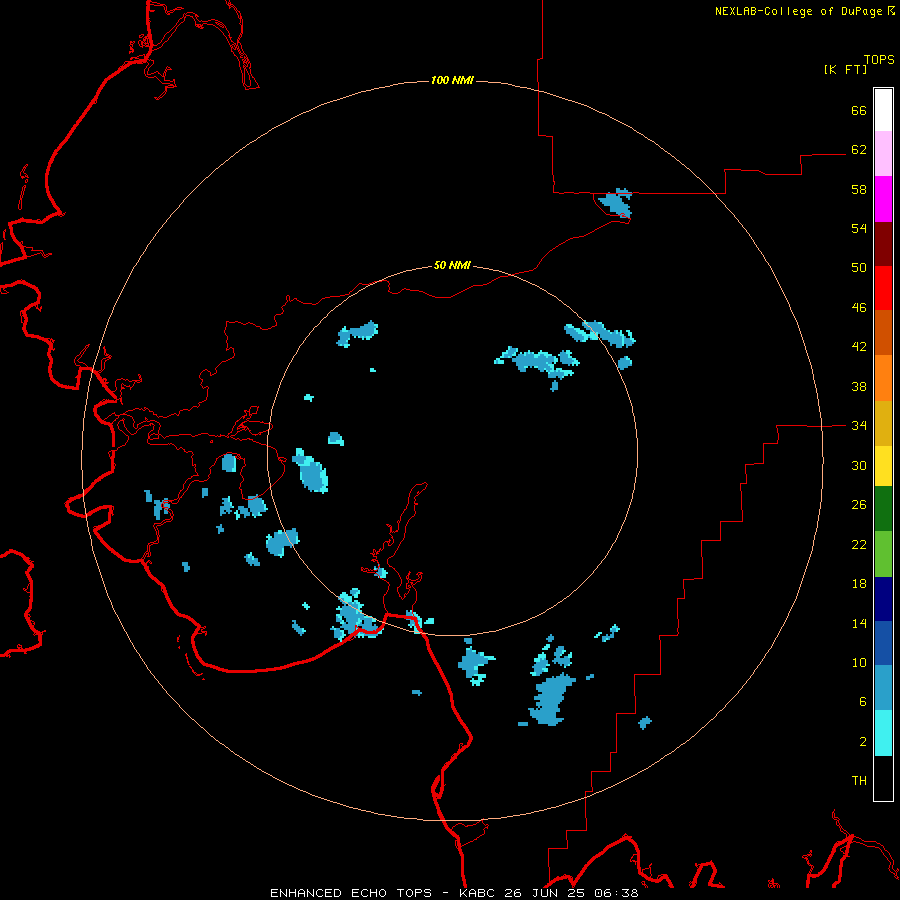Image resolution: width=900 pixels, height=900 pixels.
Task: Click the 66 label on the tops scale
Action: coord(859,110)
